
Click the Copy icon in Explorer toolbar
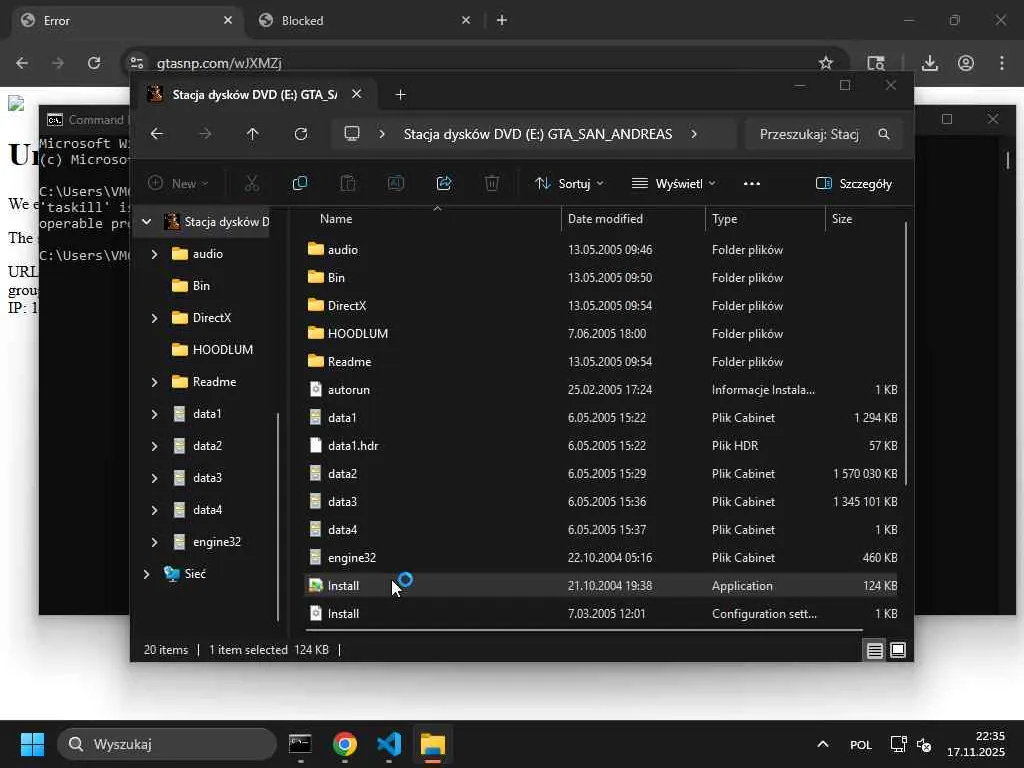pyautogui.click(x=299, y=183)
